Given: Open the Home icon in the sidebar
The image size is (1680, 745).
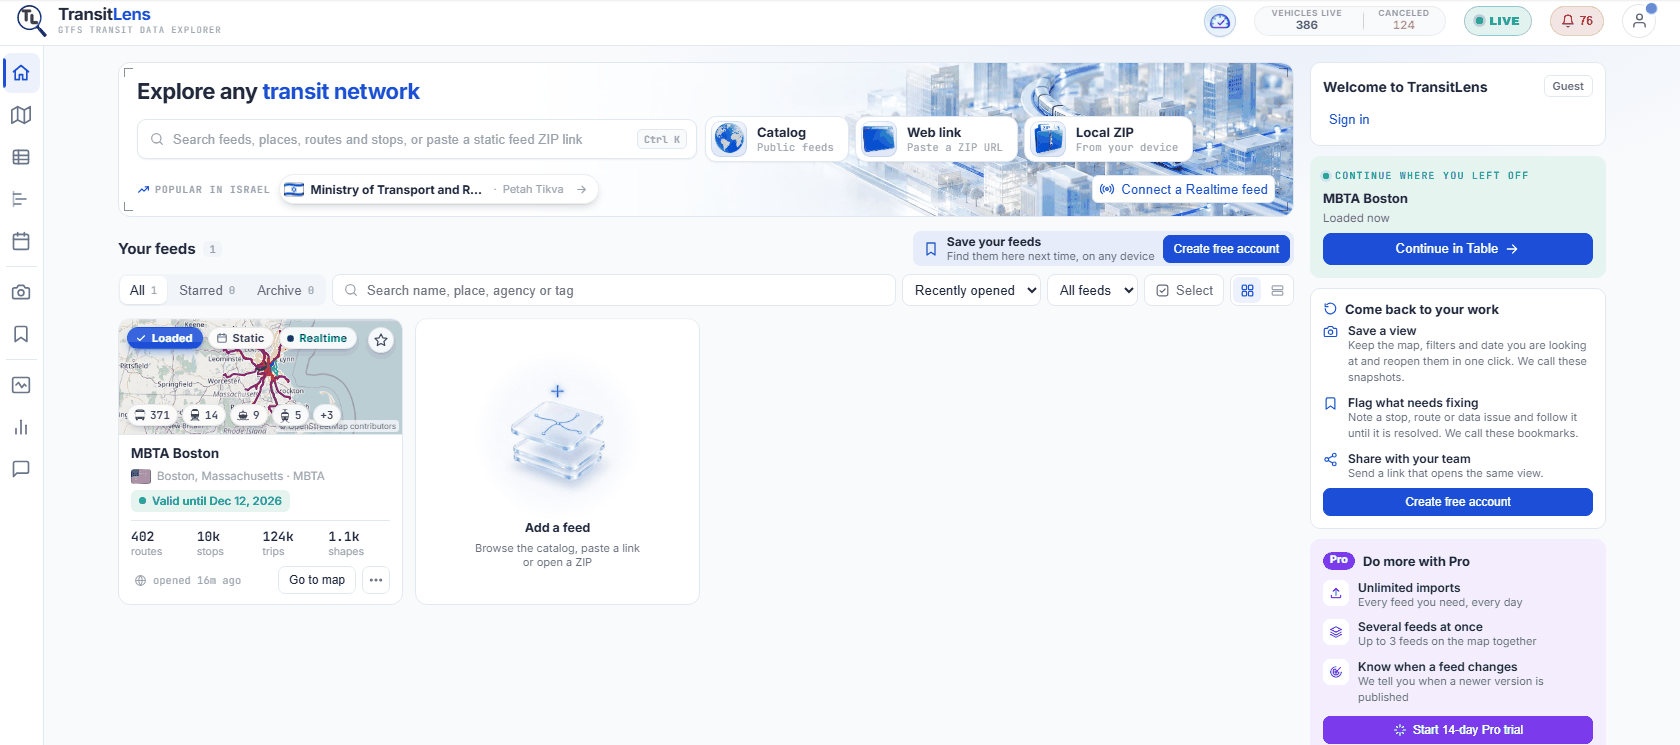Looking at the screenshot, I should click(x=21, y=73).
